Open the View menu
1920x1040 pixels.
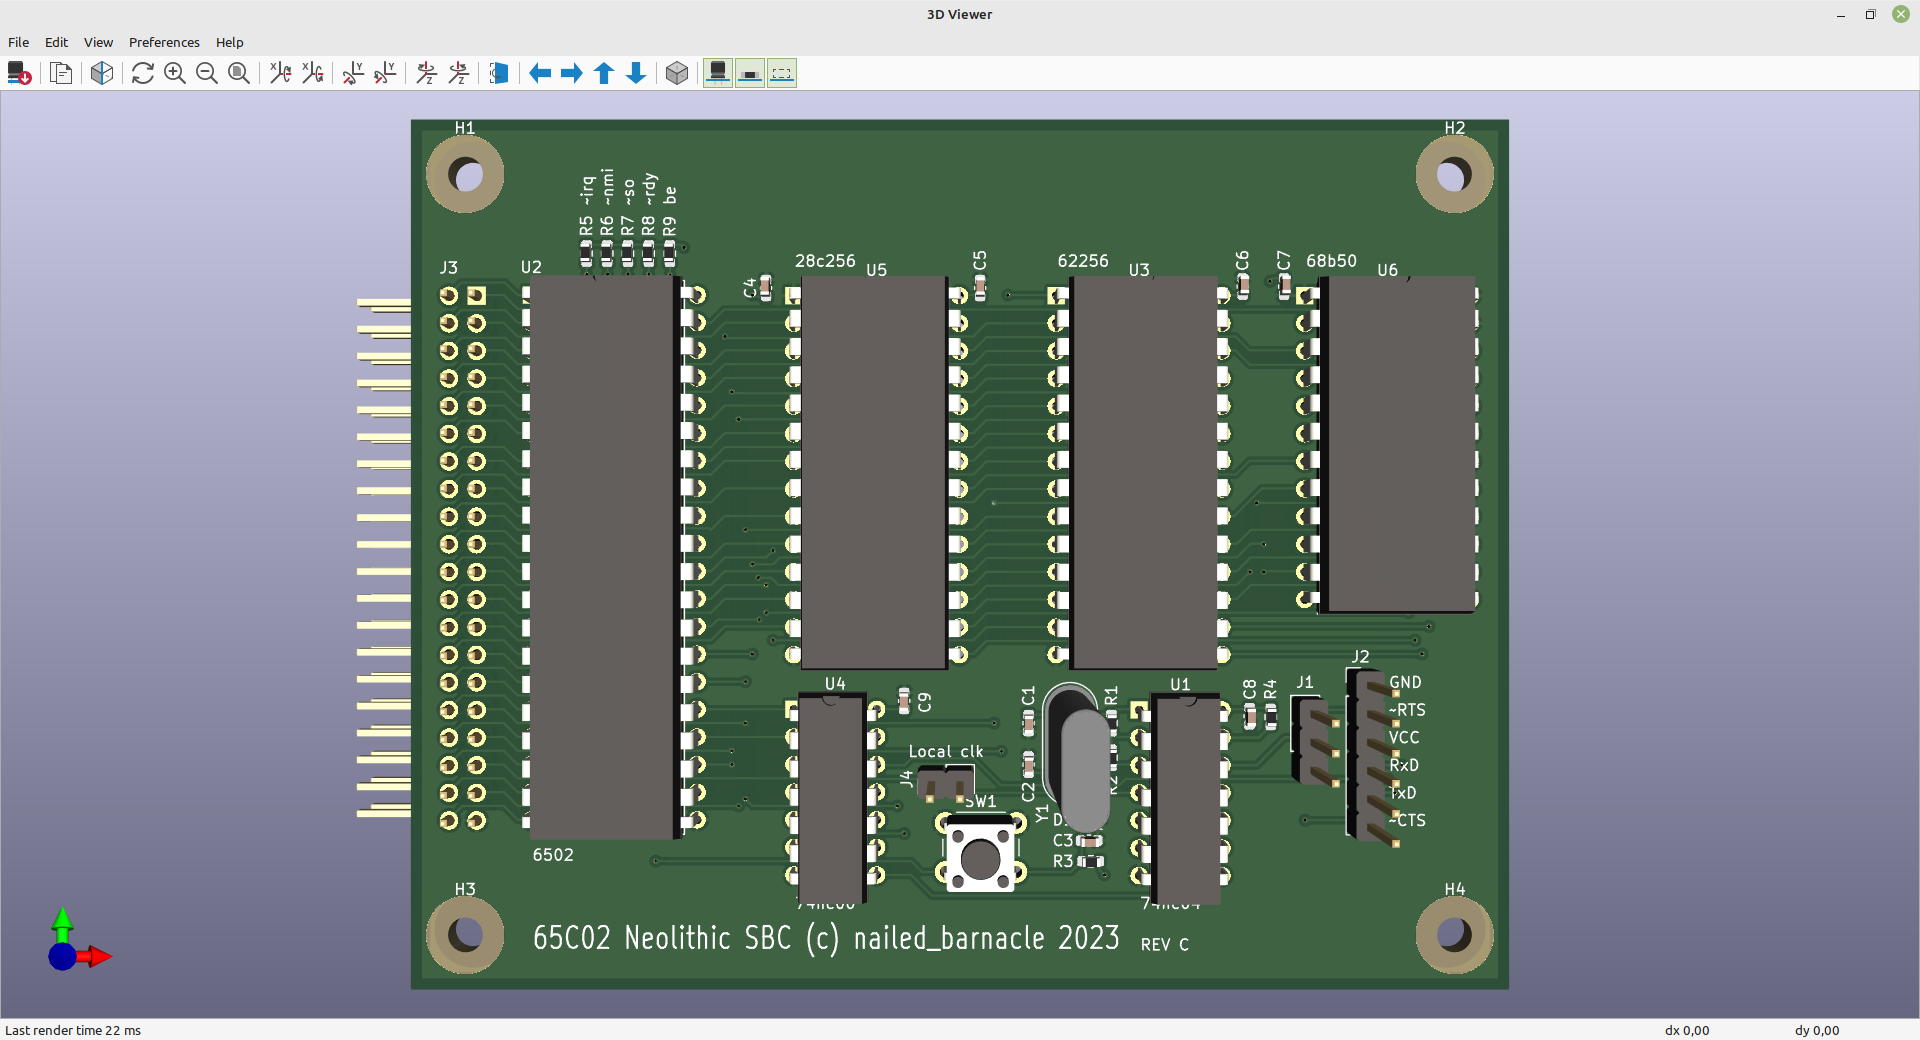(x=98, y=42)
